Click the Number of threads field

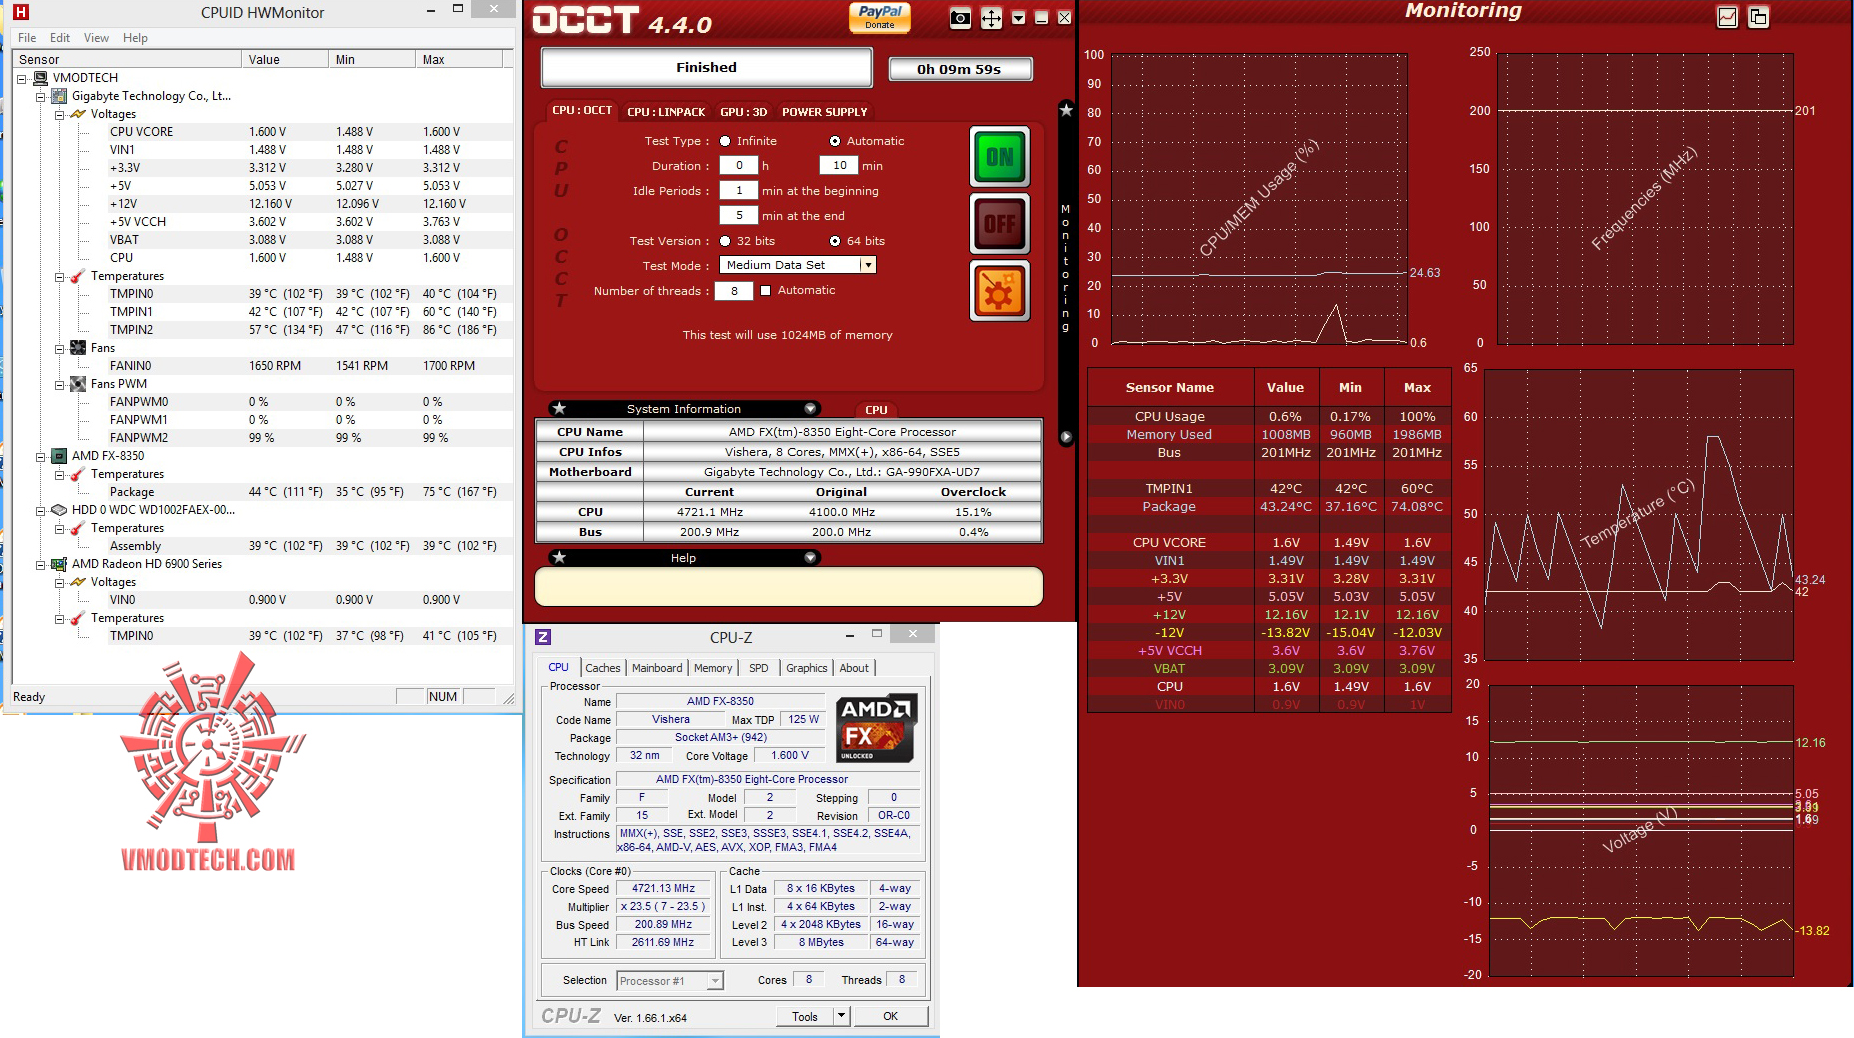pos(734,291)
